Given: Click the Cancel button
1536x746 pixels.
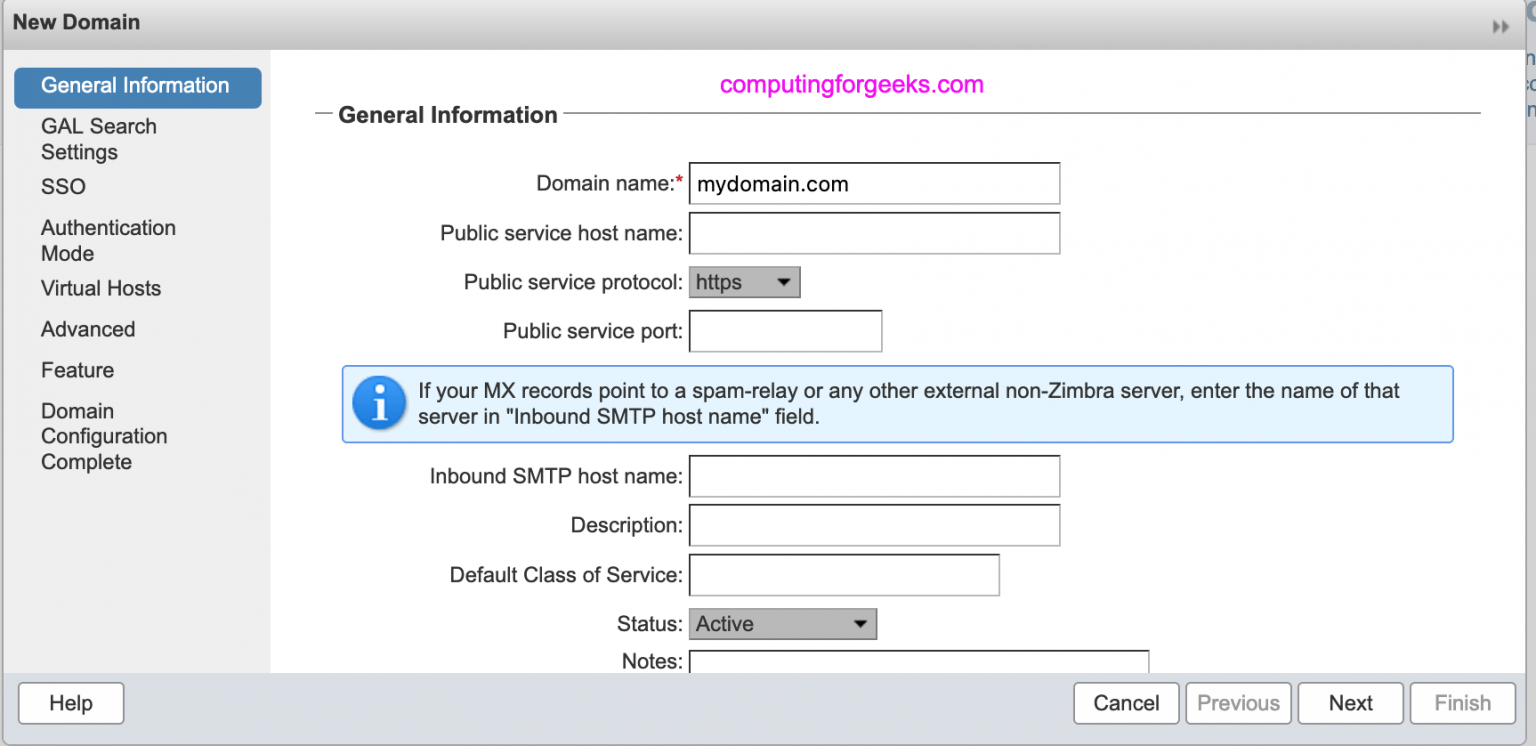Looking at the screenshot, I should (1125, 703).
